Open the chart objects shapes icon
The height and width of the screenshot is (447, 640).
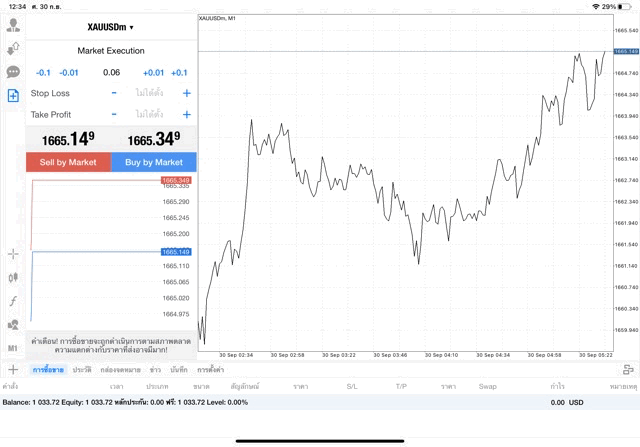pyautogui.click(x=13, y=324)
